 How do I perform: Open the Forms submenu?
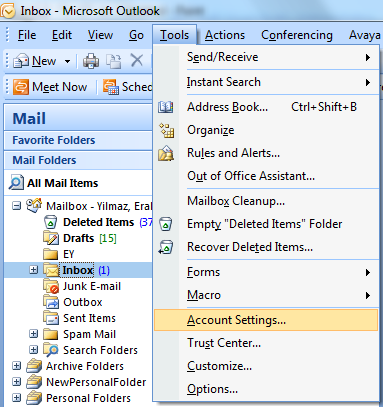pos(266,272)
